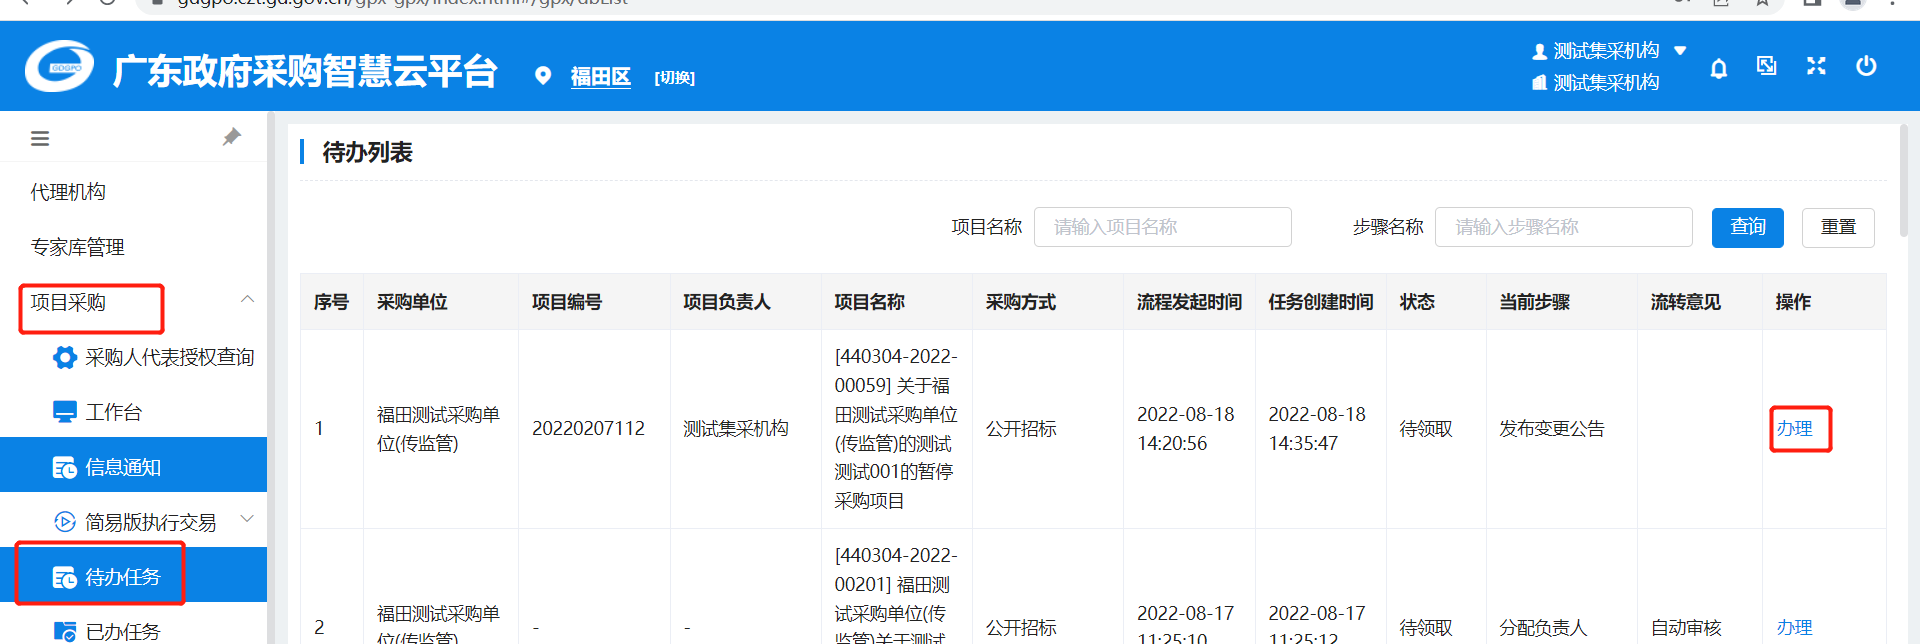Focus the 步骤名称 input field
Screen dimensions: 1920x644
(x=1562, y=227)
